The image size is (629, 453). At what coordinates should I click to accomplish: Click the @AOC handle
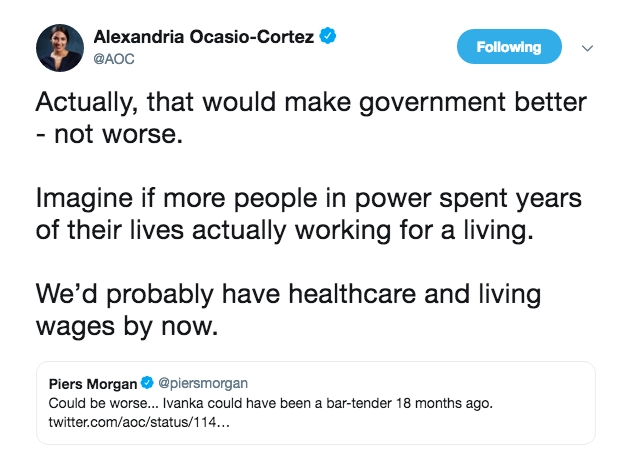click(113, 58)
